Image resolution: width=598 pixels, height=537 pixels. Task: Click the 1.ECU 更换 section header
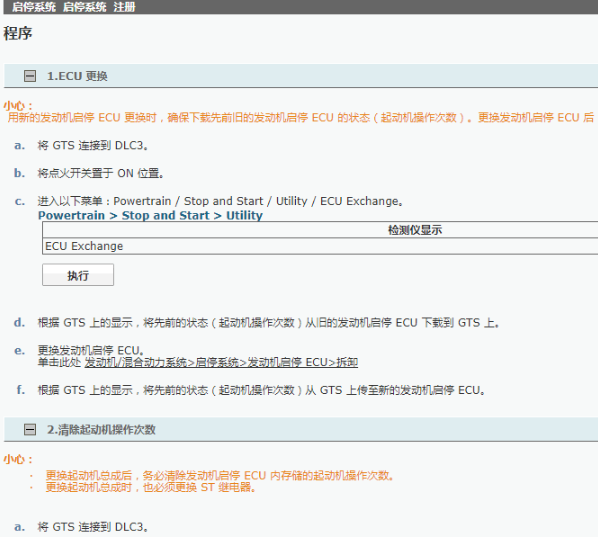click(301, 76)
